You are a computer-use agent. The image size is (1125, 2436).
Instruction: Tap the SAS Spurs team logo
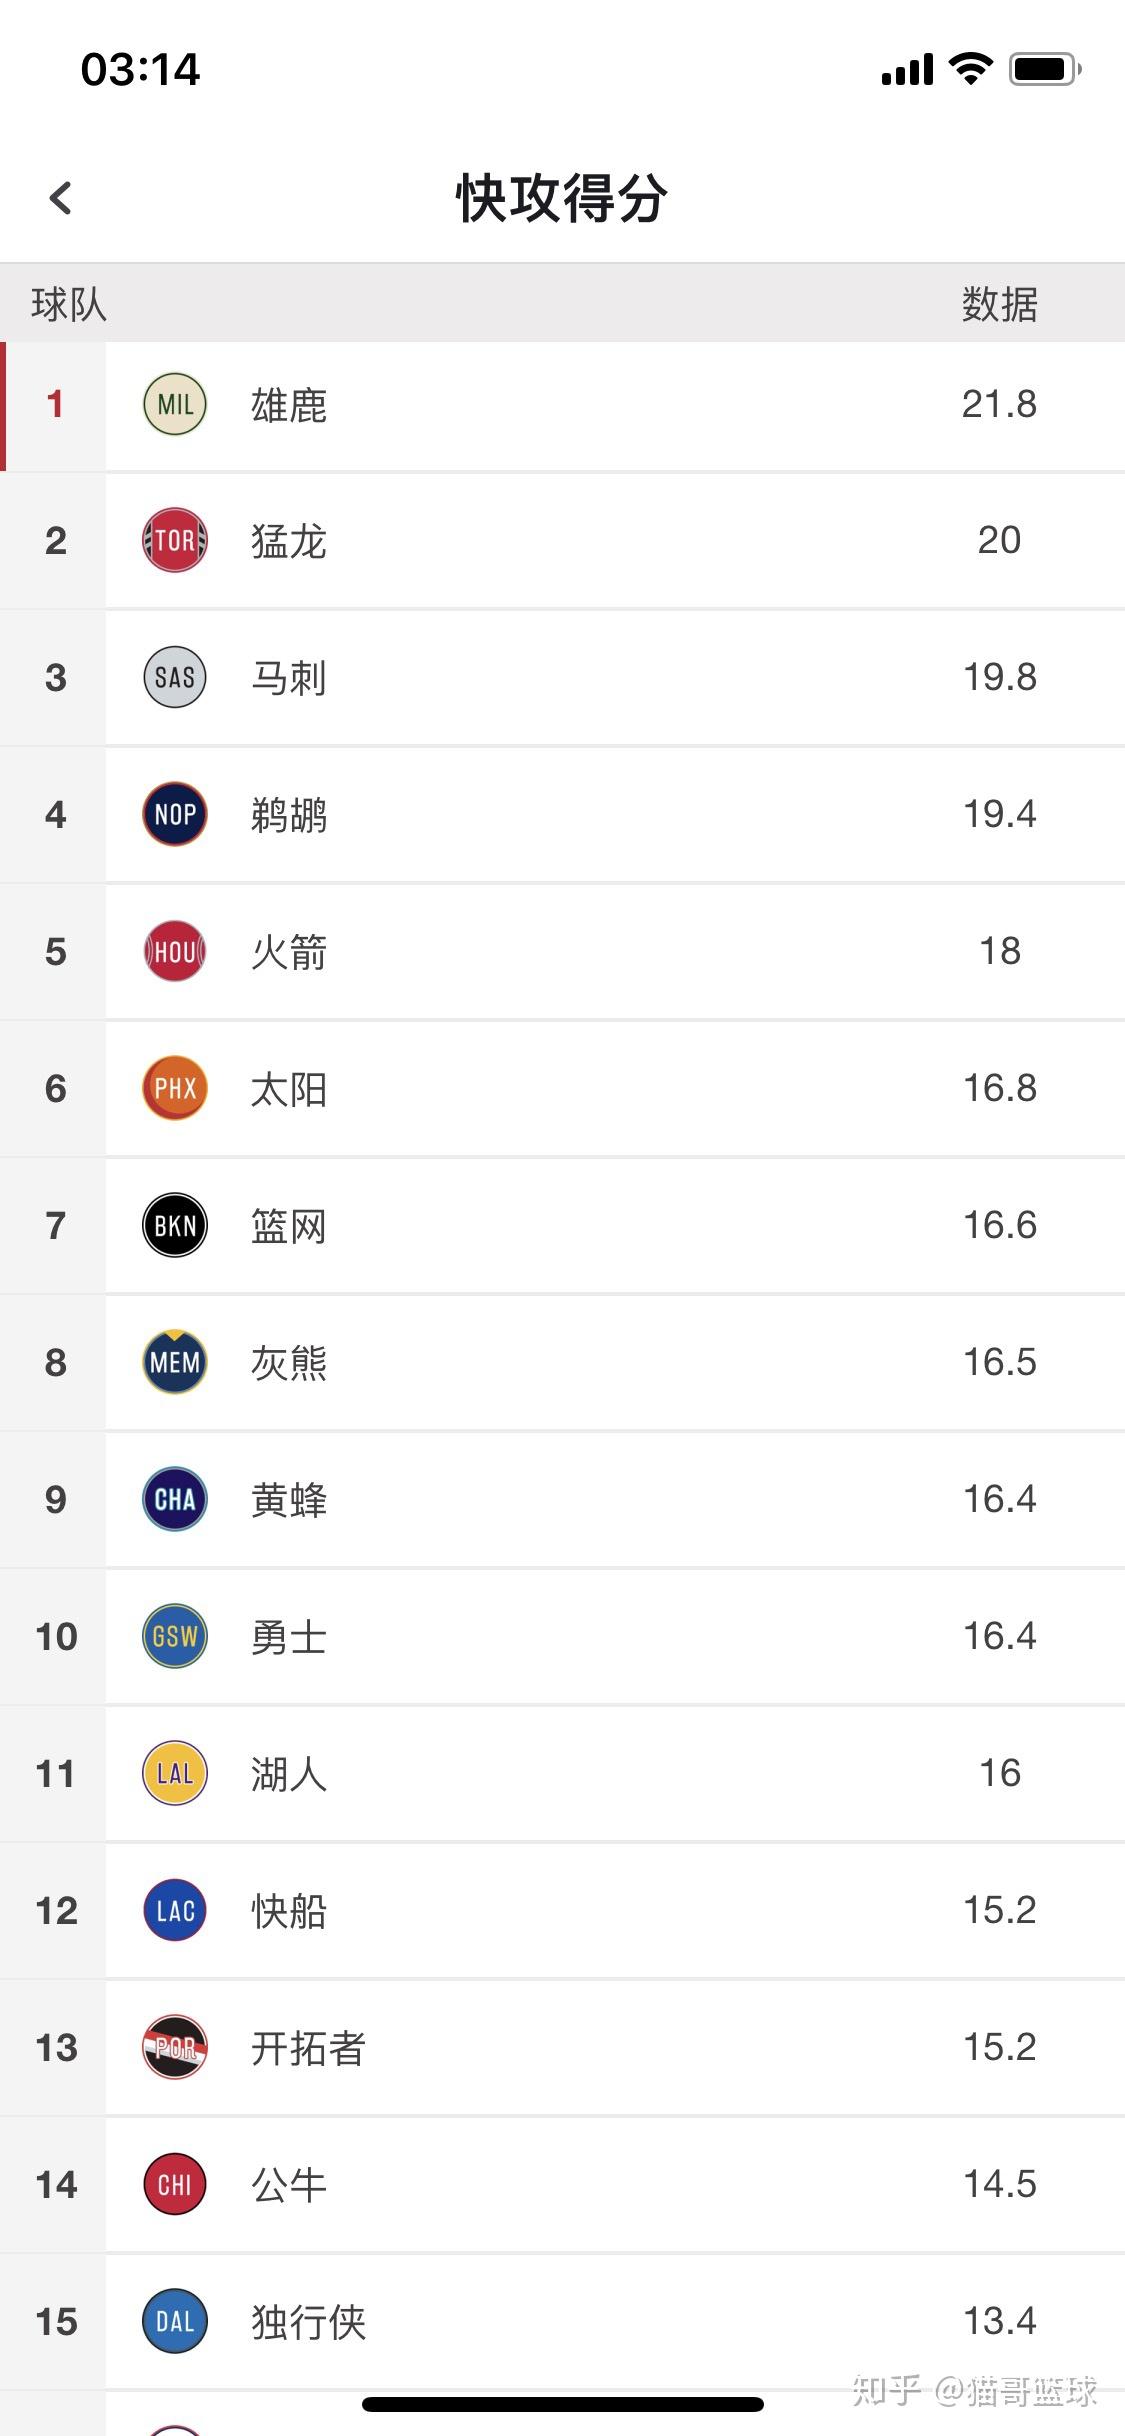[175, 678]
